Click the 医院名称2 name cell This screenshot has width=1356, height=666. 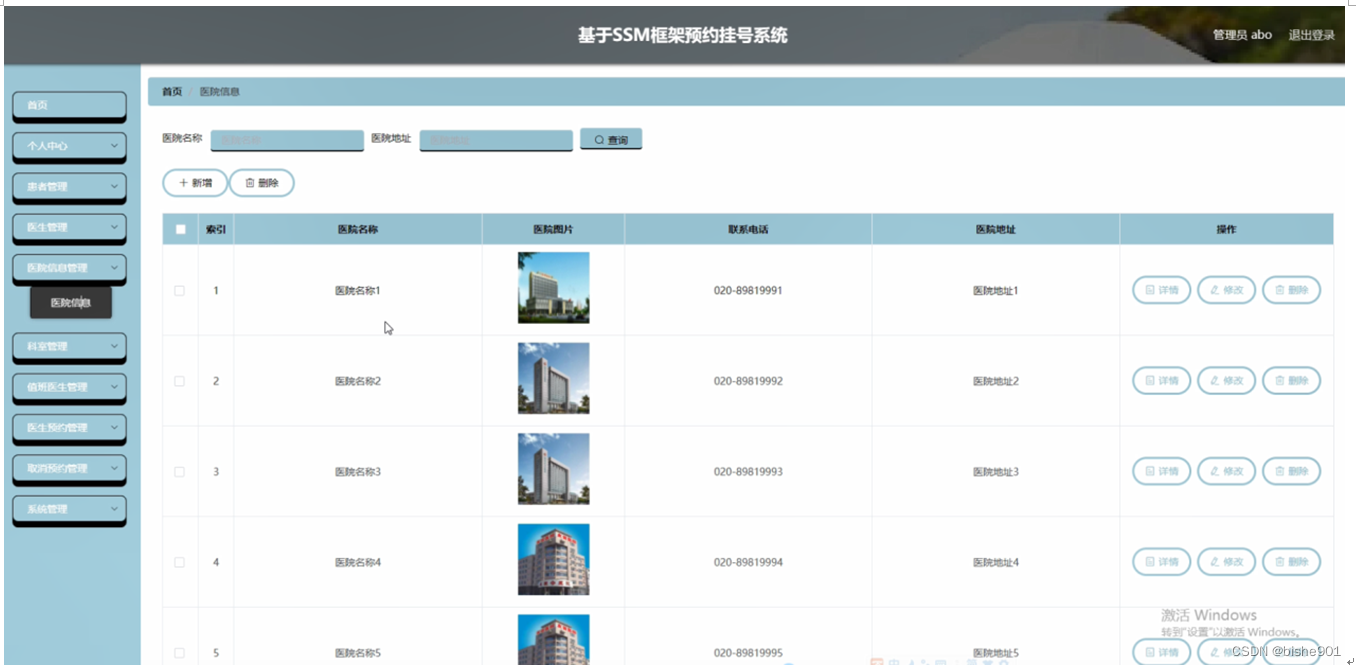(x=357, y=381)
